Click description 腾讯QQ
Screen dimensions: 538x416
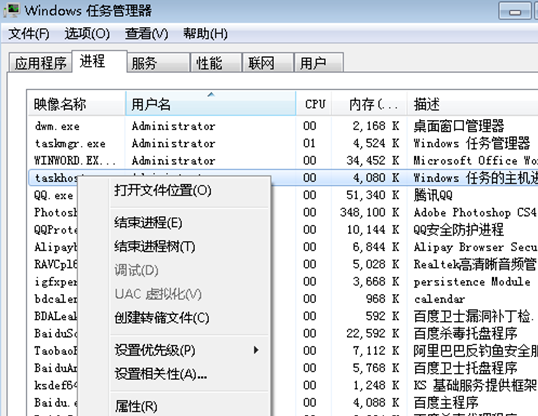click(433, 195)
